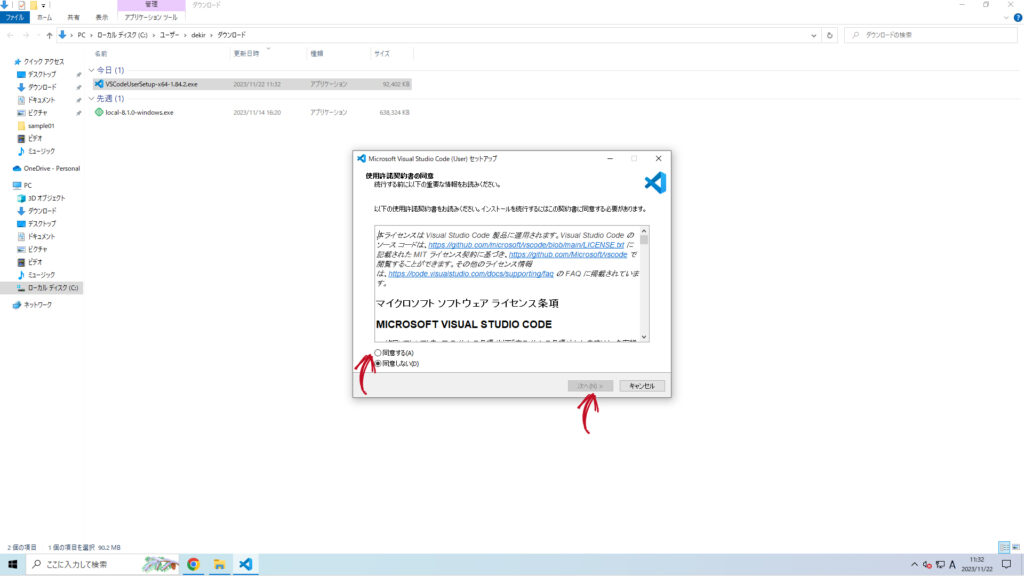Image resolution: width=1024 pixels, height=576 pixels.
Task: Click dekir in the address bar breadcrumb
Action: click(x=198, y=35)
